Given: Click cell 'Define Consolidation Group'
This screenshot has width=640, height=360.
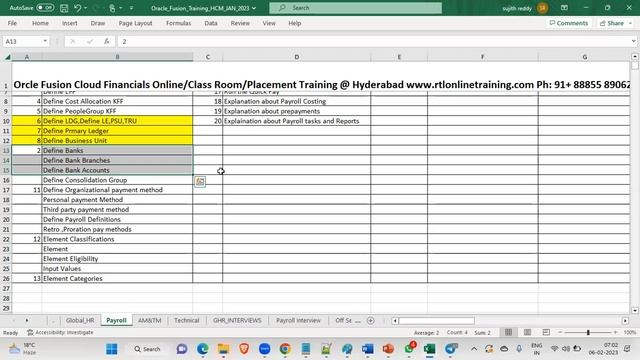Looking at the screenshot, I should (117, 180).
